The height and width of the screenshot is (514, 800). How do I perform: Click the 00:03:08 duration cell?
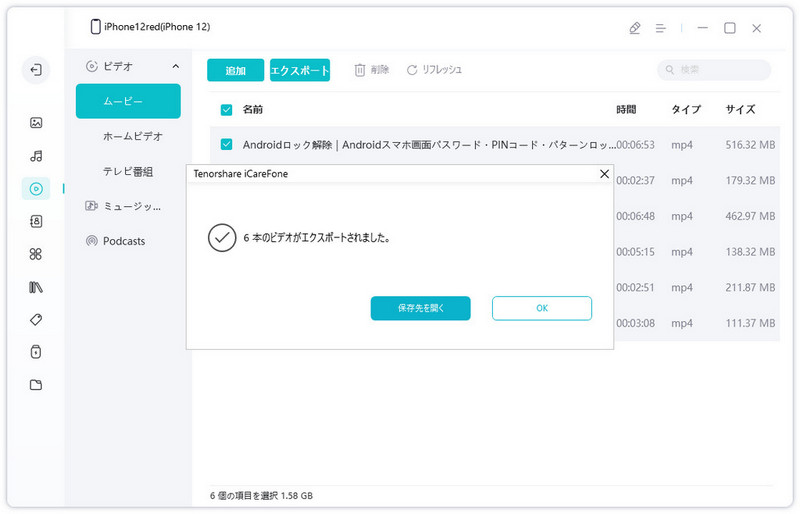(x=635, y=324)
